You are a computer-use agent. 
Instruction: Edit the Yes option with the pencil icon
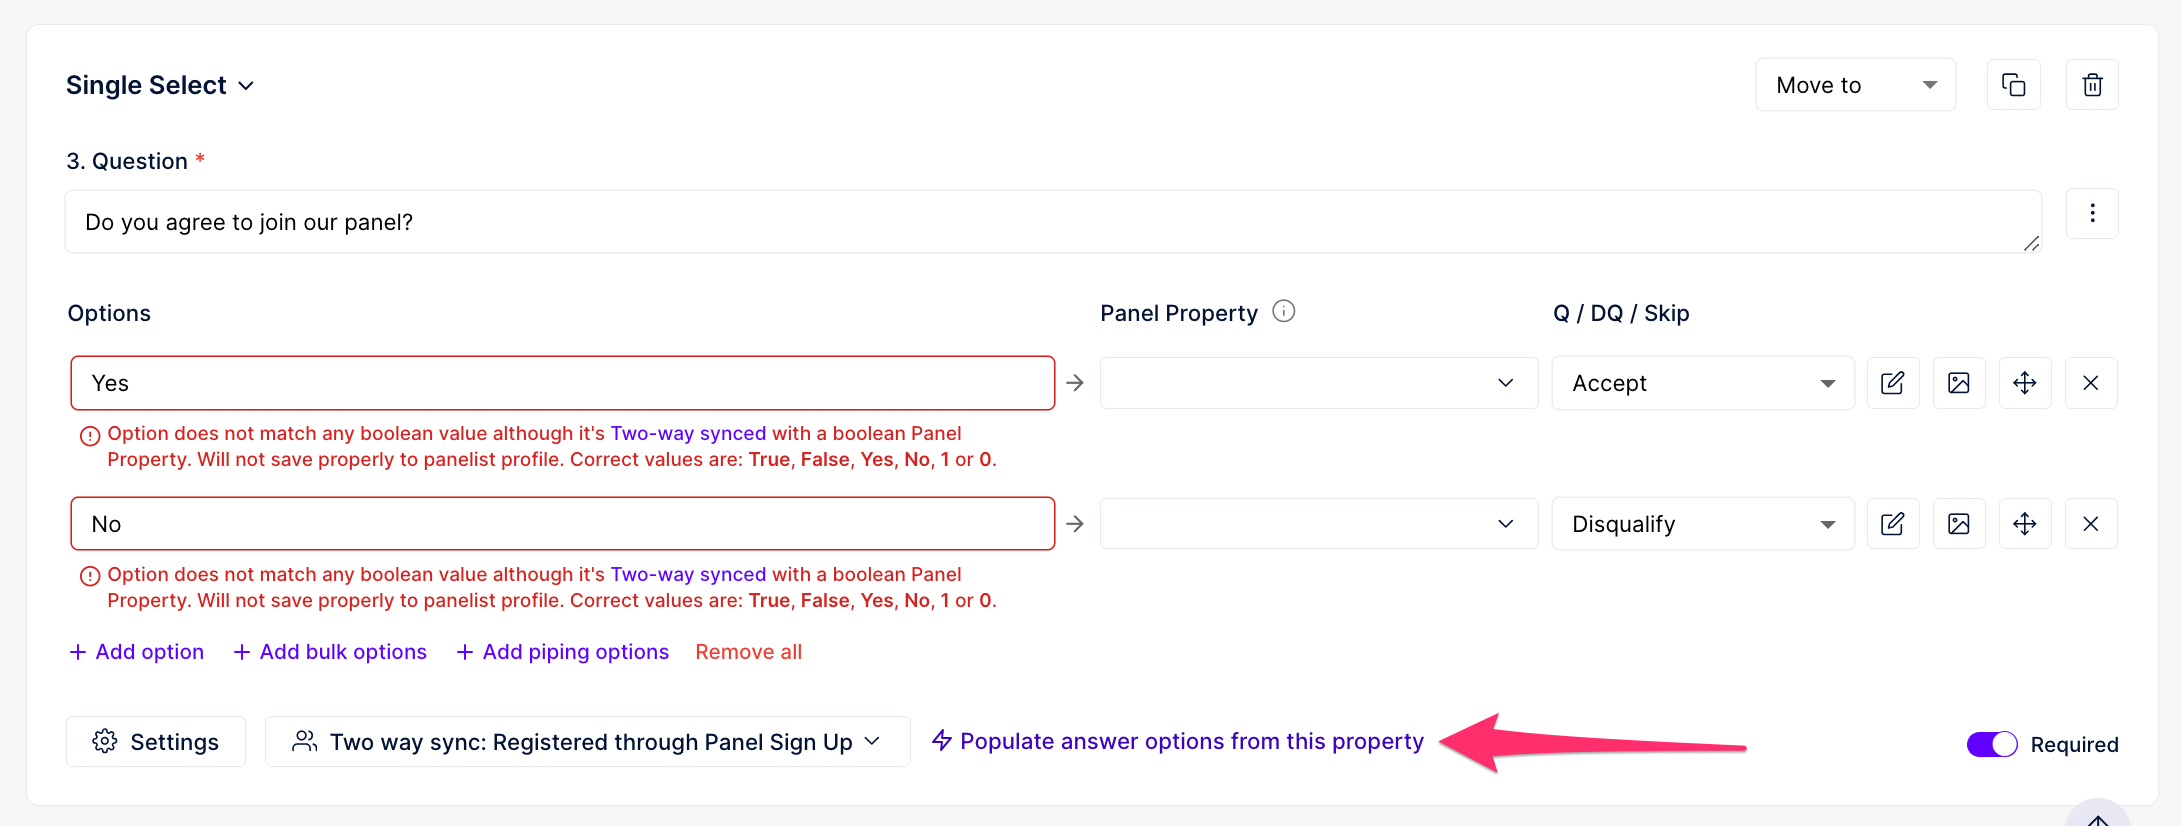[x=1893, y=383]
